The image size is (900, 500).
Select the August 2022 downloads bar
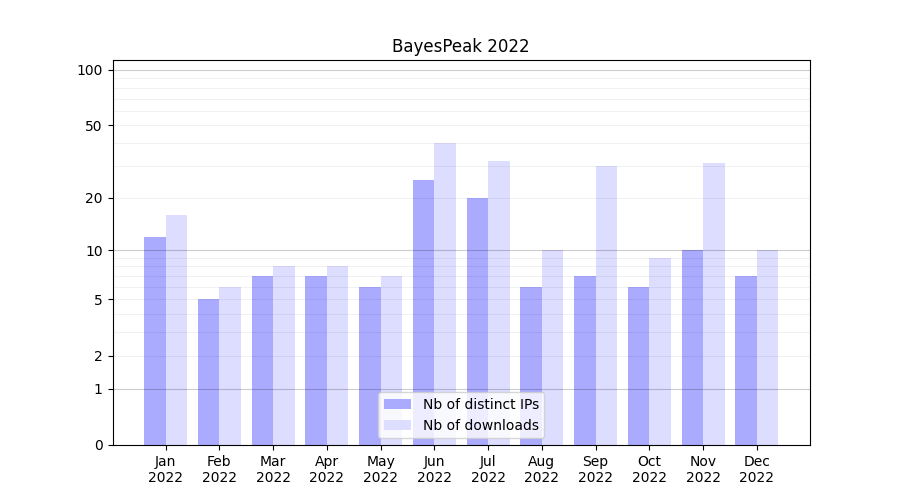point(552,347)
